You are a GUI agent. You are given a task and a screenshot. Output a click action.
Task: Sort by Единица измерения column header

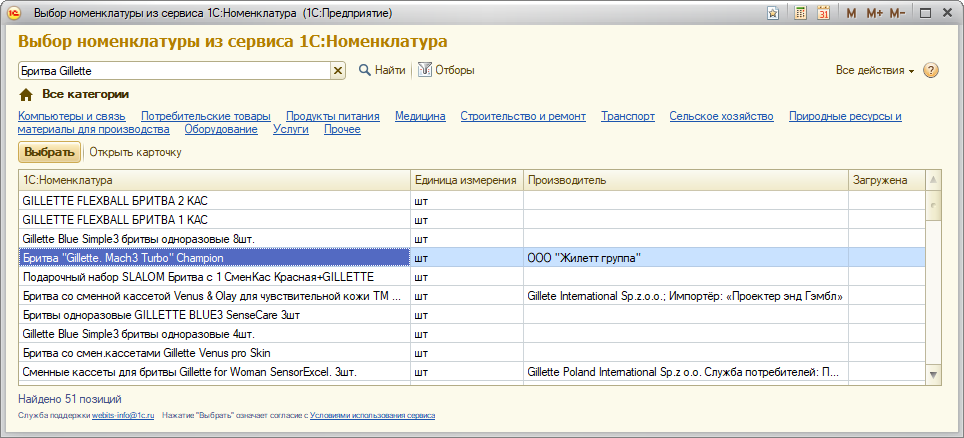coord(467,180)
